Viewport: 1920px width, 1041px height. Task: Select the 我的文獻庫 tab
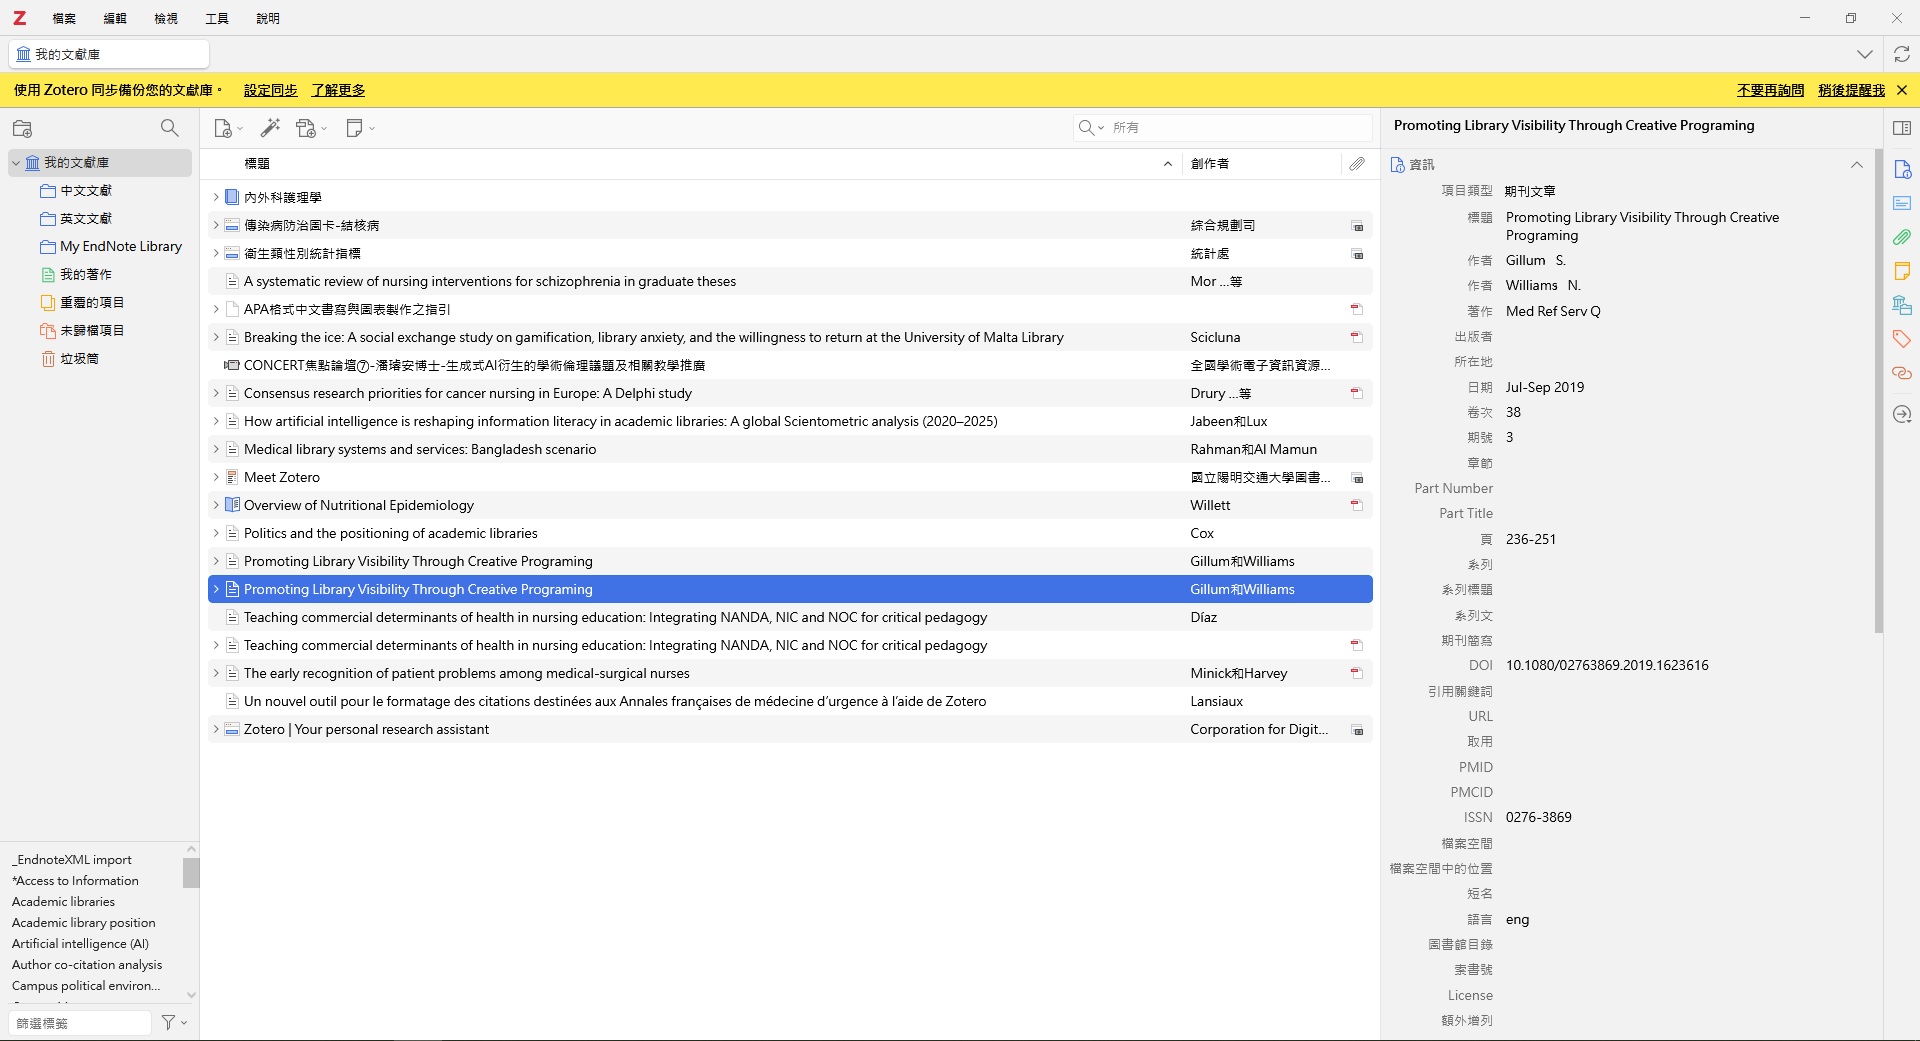click(x=109, y=54)
